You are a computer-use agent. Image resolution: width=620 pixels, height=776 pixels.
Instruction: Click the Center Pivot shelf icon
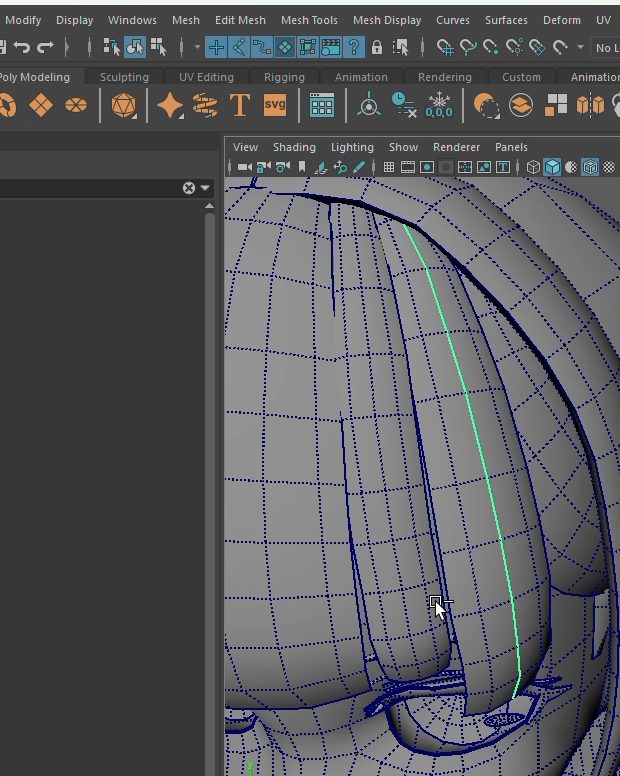(x=369, y=105)
